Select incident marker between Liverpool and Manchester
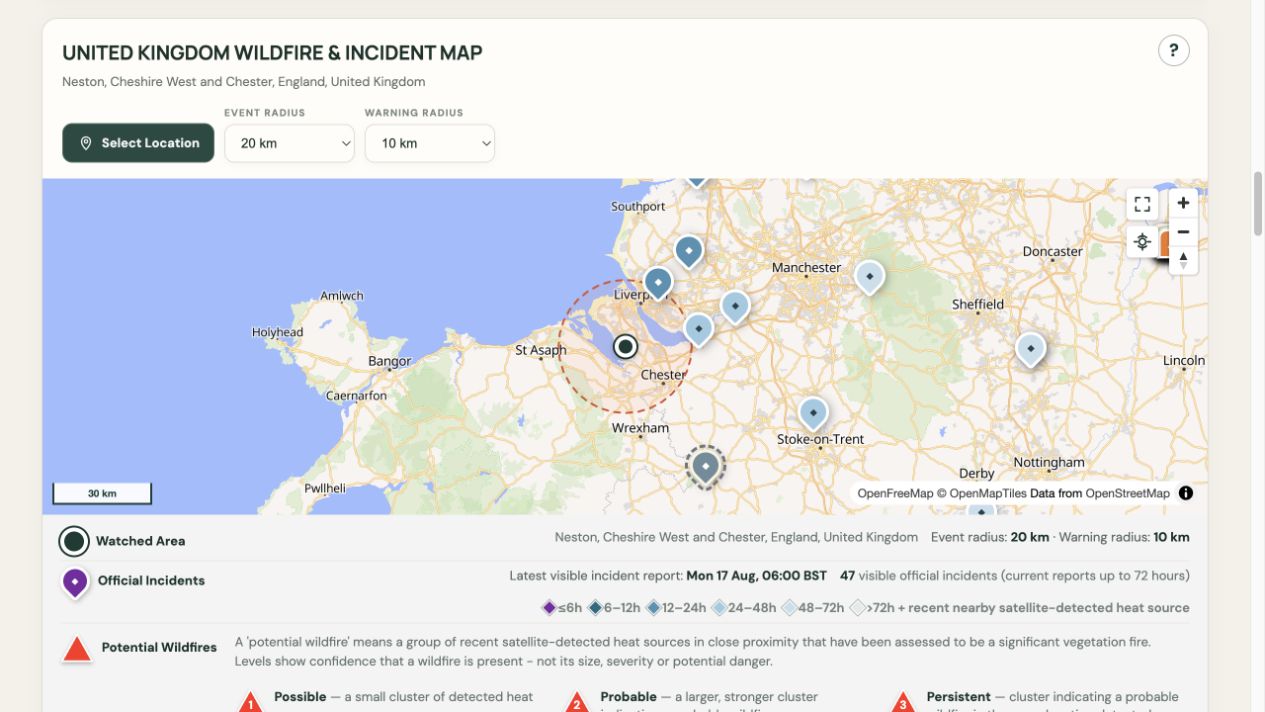This screenshot has width=1265, height=712. coord(735,307)
